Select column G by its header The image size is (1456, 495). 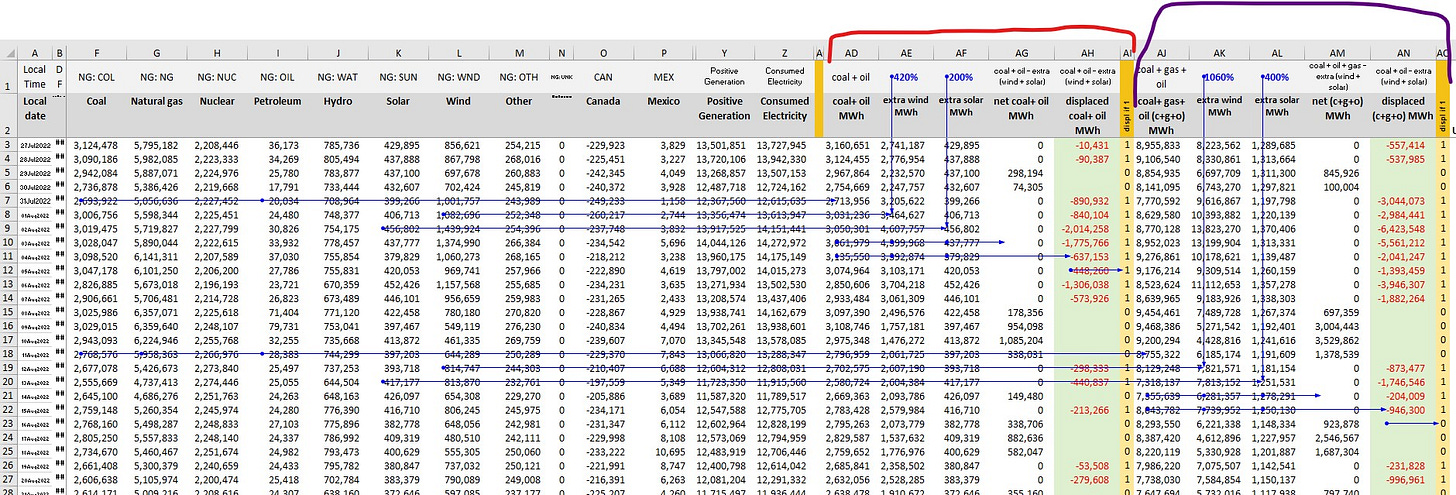click(x=158, y=53)
